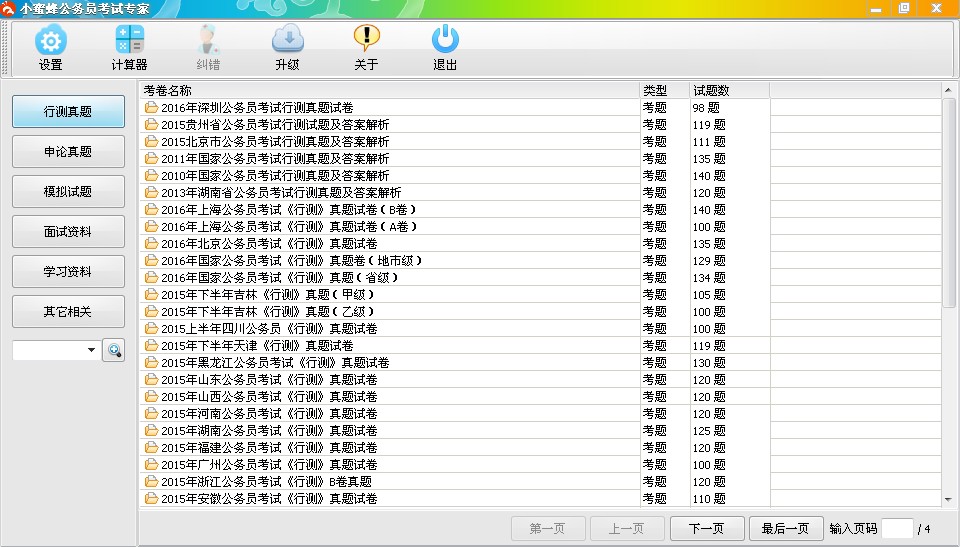The width and height of the screenshot is (960, 547).
Task: Click folder icon of 2015上半年四川公务员 row
Action: click(151, 329)
